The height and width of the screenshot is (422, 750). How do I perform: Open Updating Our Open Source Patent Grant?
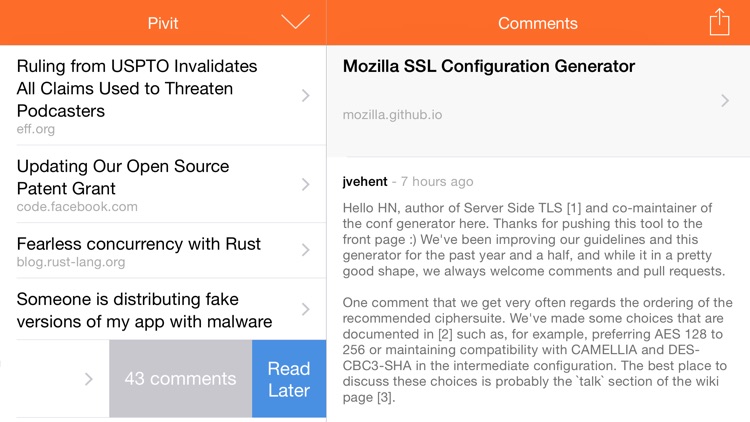click(x=123, y=177)
